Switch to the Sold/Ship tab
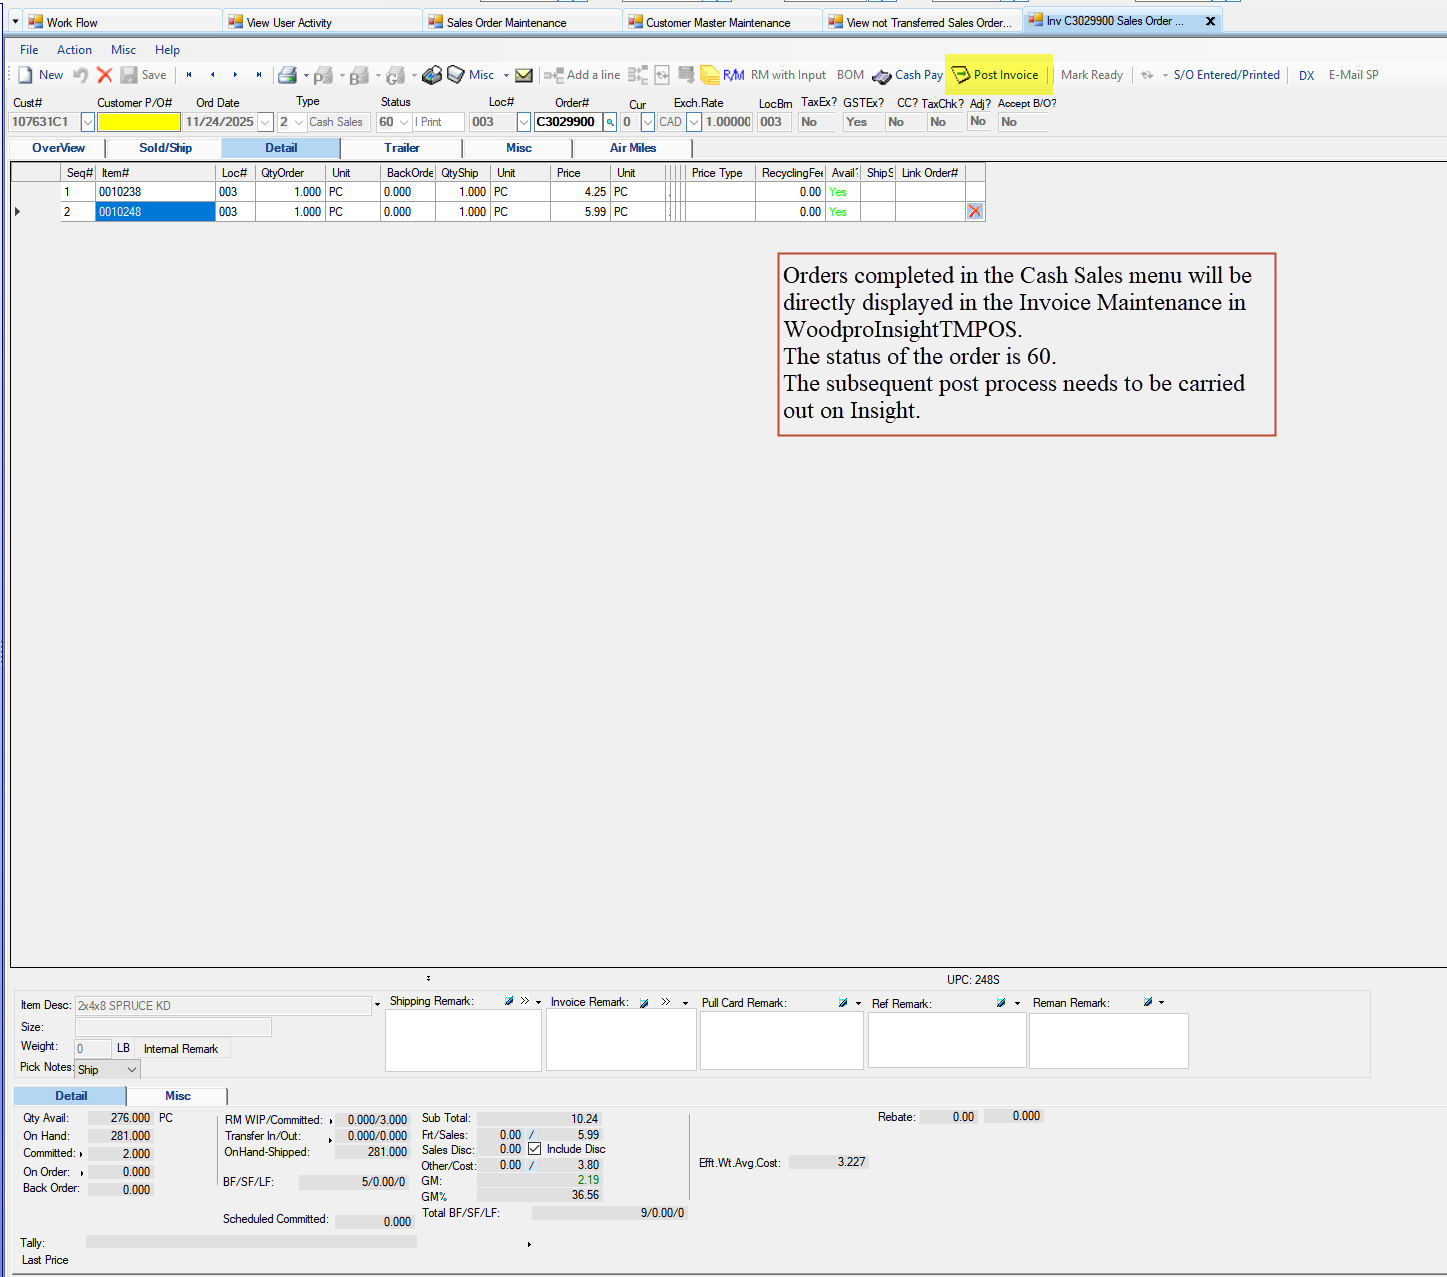Image resolution: width=1447 pixels, height=1277 pixels. (165, 148)
